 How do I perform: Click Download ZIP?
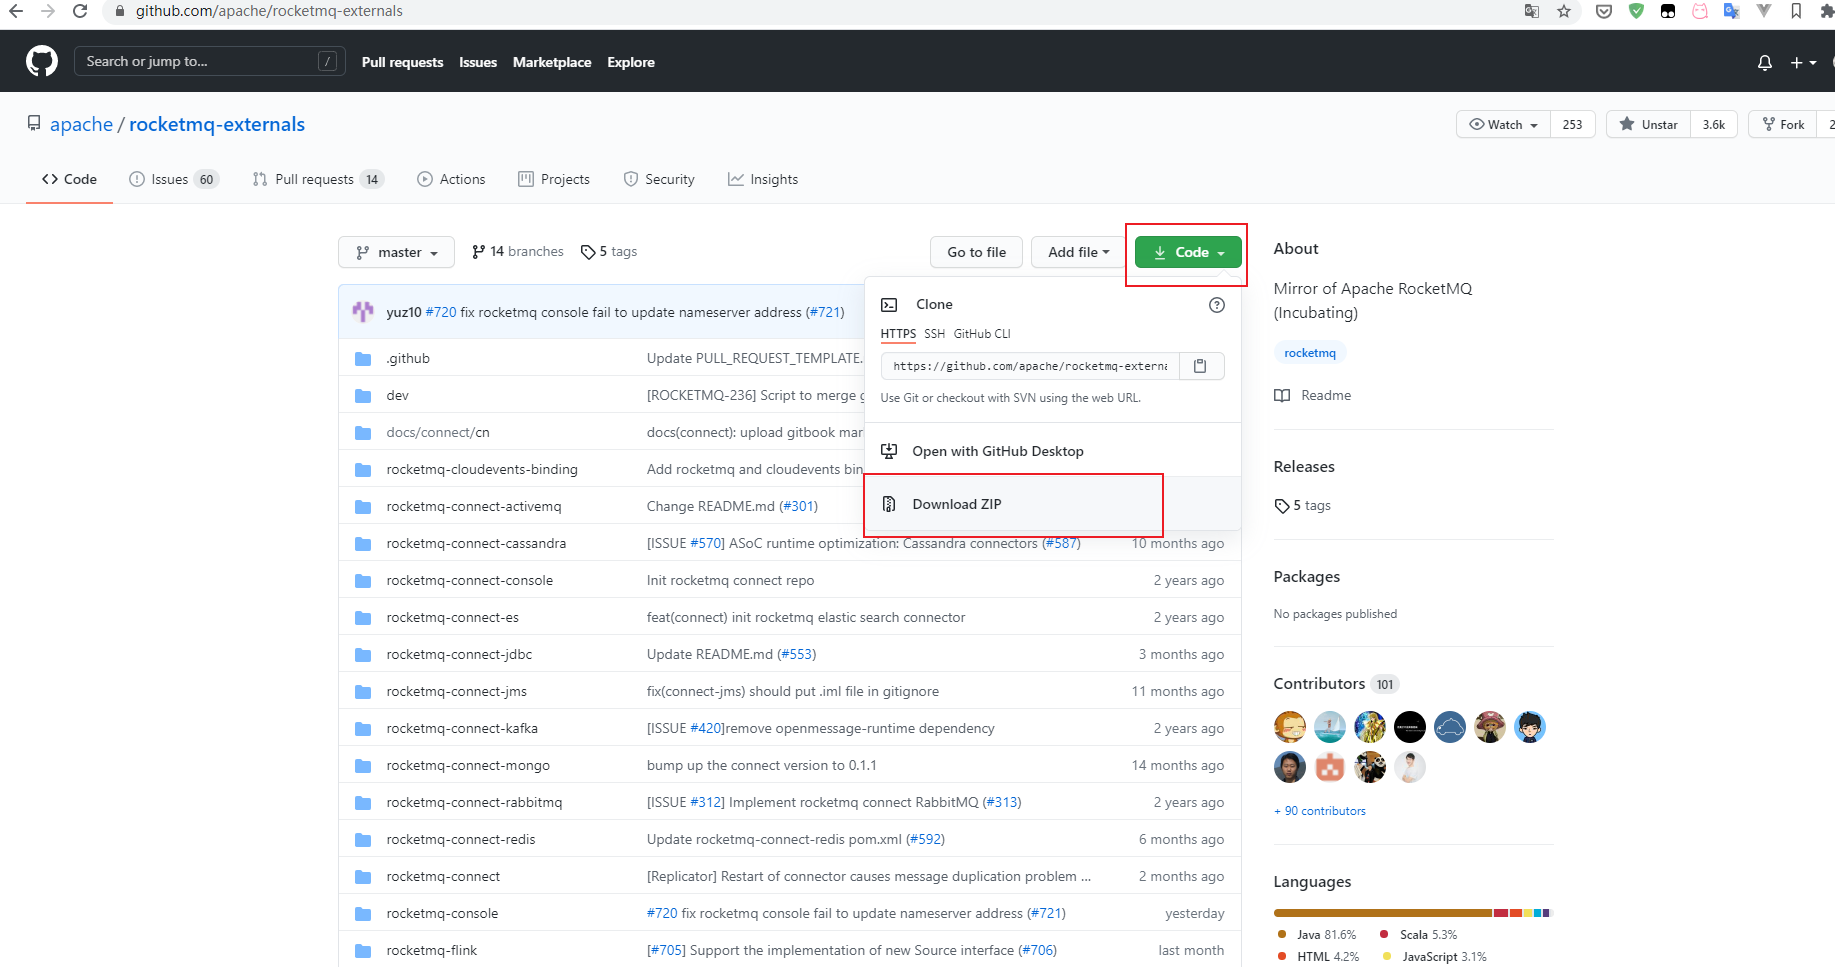tap(1052, 504)
